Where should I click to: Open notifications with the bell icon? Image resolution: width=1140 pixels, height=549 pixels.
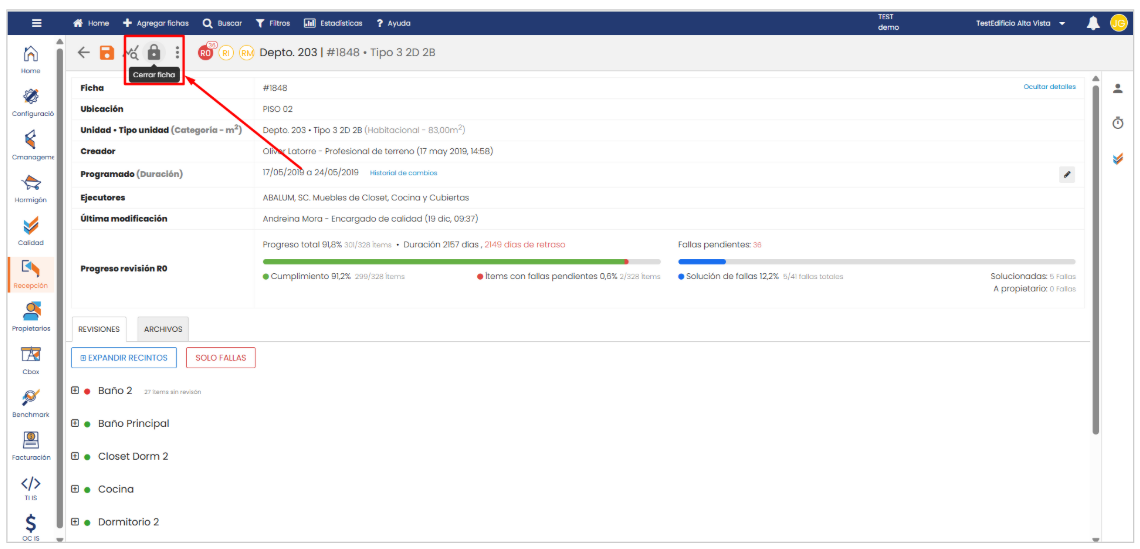pos(1093,23)
